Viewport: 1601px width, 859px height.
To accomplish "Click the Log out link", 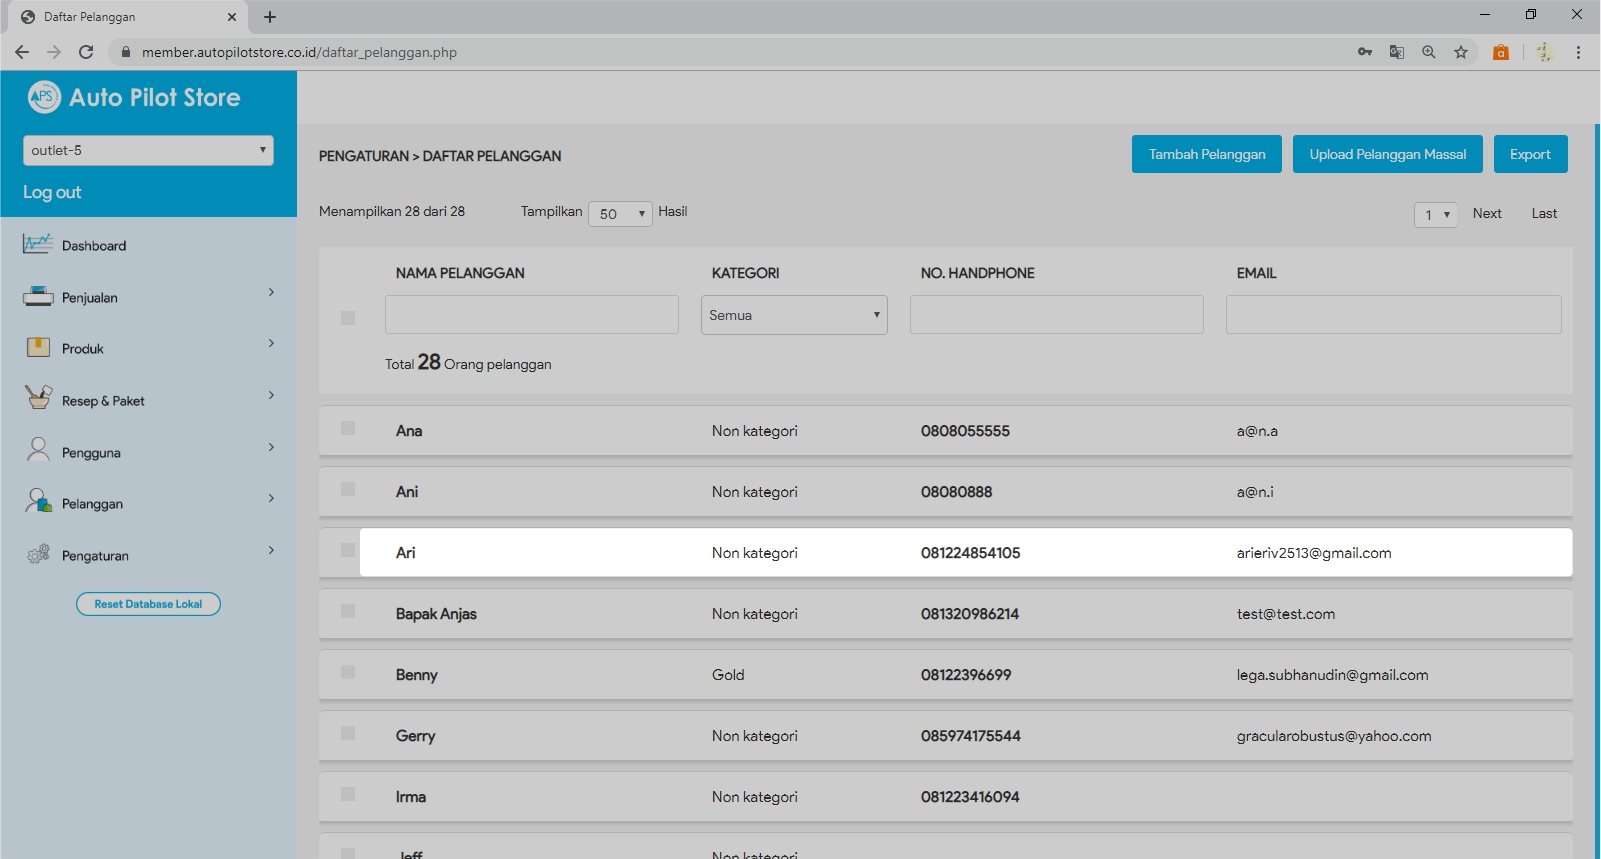I will coord(52,192).
